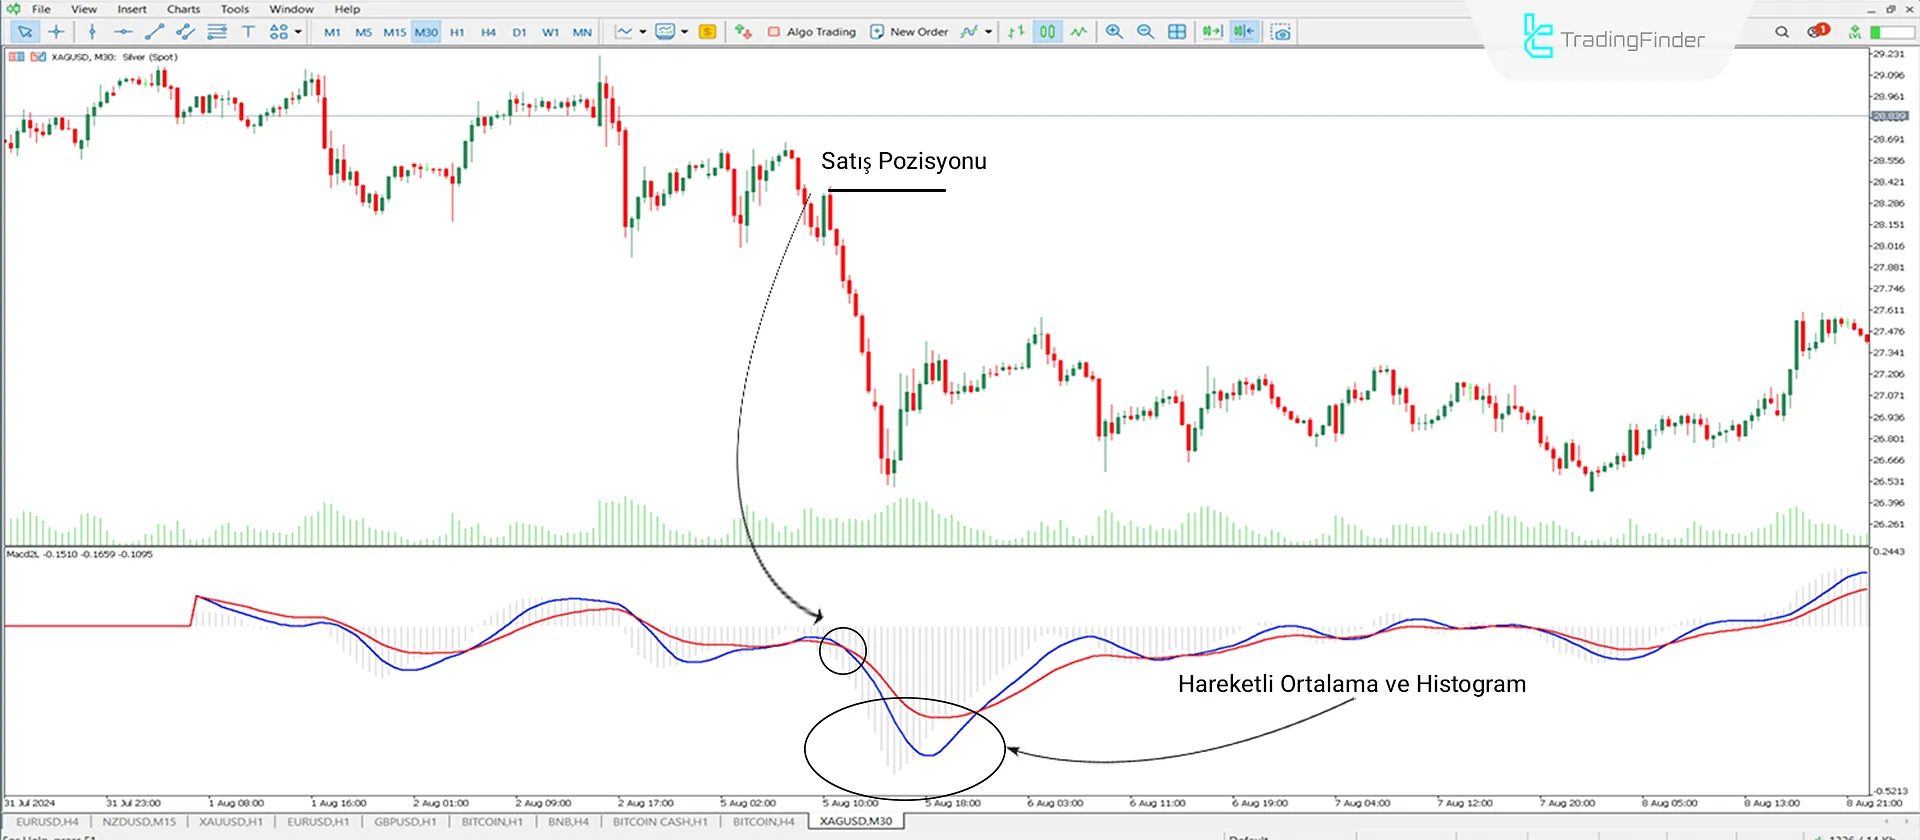Click the 28.286 level on the price scale
The image size is (1920, 840).
1888,203
